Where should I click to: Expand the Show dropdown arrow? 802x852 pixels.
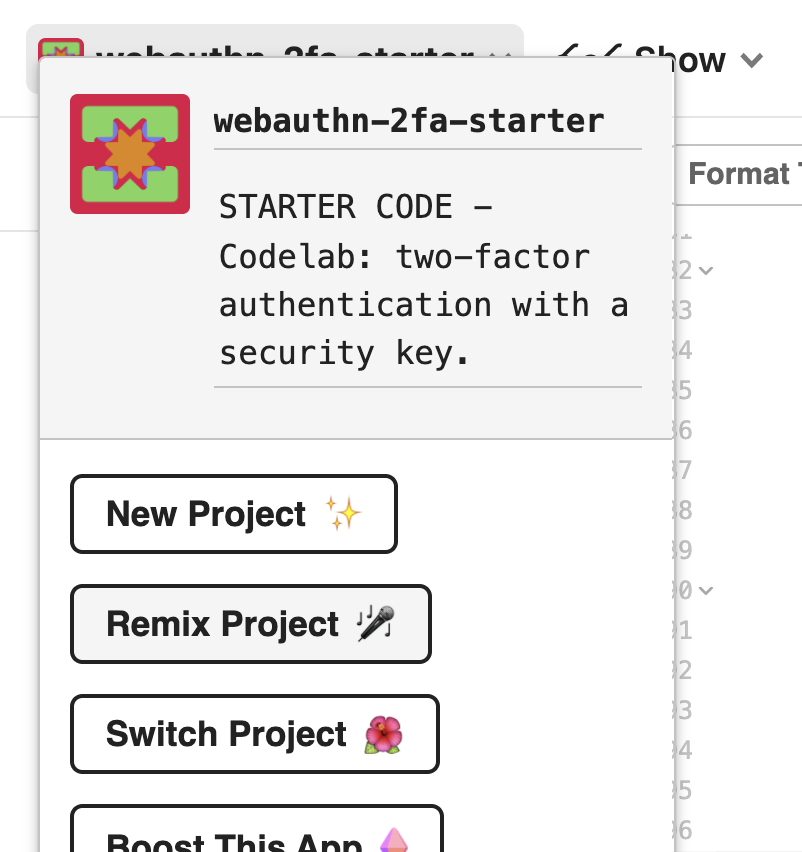(x=752, y=60)
